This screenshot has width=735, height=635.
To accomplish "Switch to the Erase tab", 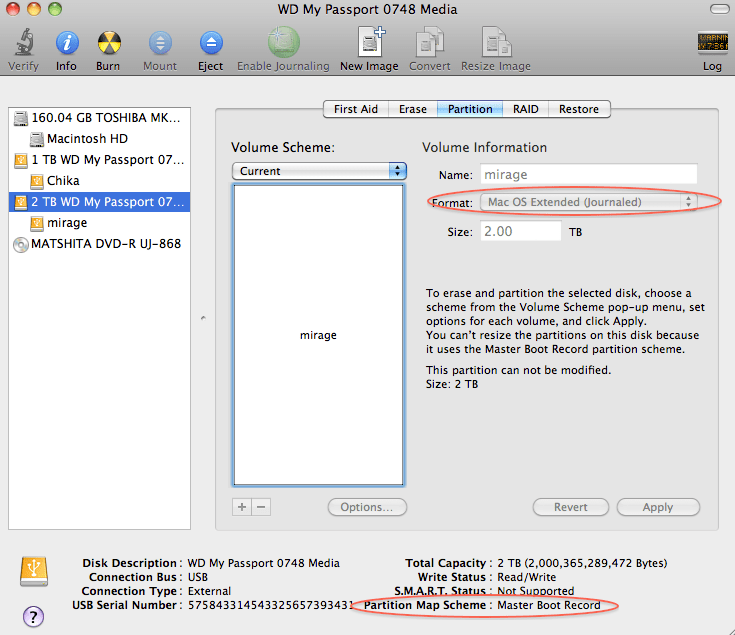I will [x=412, y=109].
